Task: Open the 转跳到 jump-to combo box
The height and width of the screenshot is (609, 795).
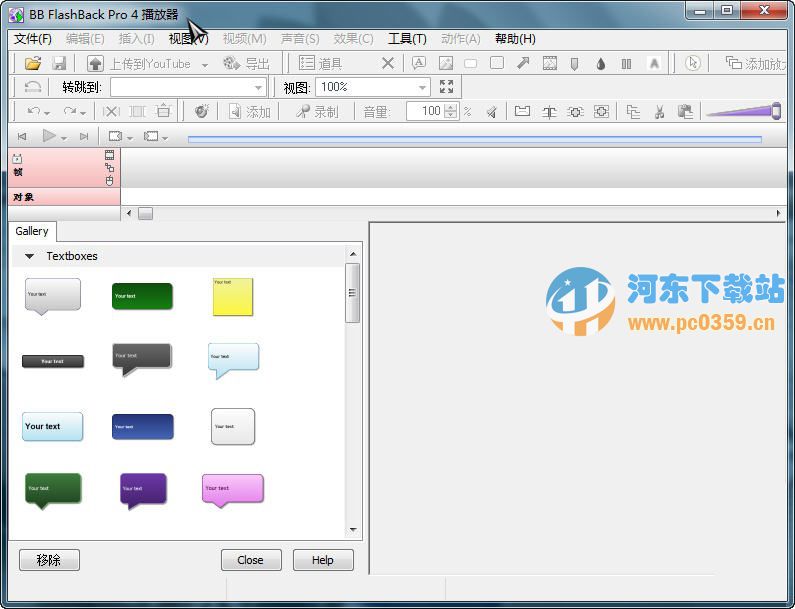Action: [189, 87]
